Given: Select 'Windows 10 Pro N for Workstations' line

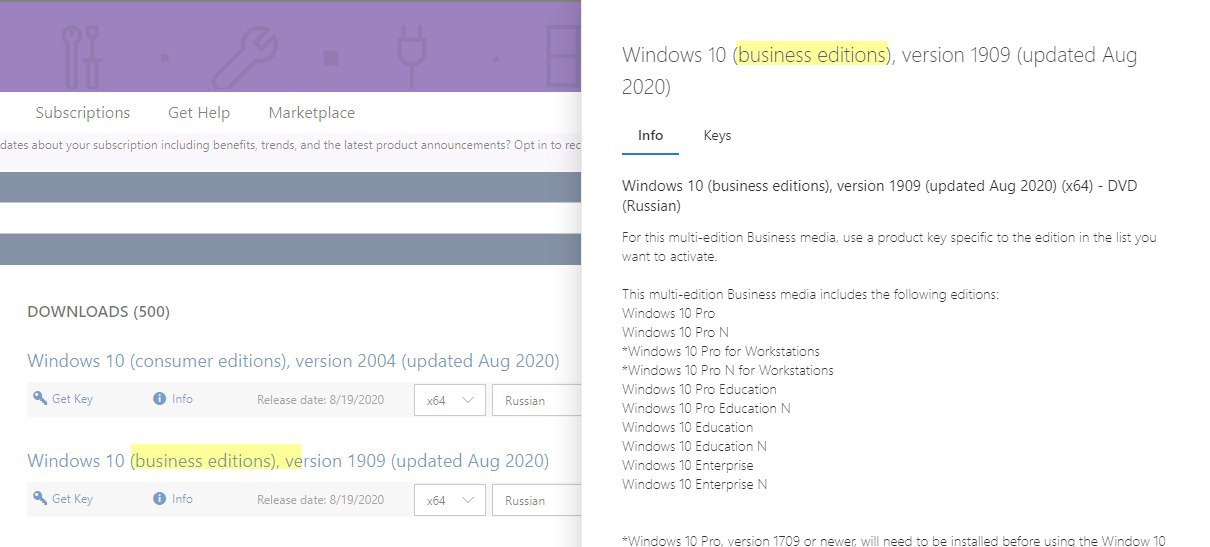Looking at the screenshot, I should point(728,370).
